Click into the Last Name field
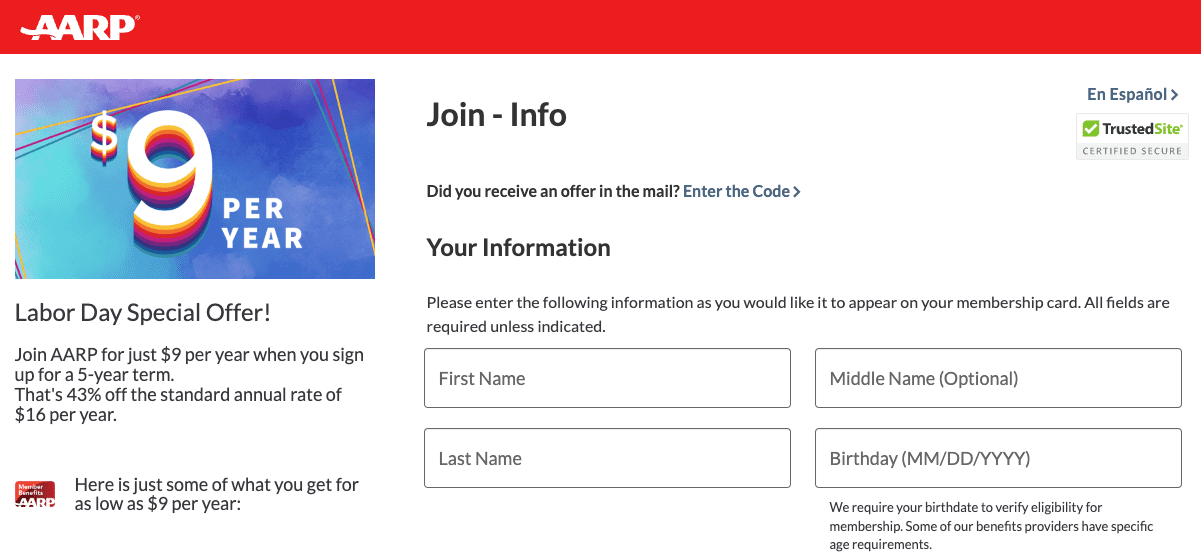The image size is (1201, 554). pyautogui.click(x=607, y=458)
